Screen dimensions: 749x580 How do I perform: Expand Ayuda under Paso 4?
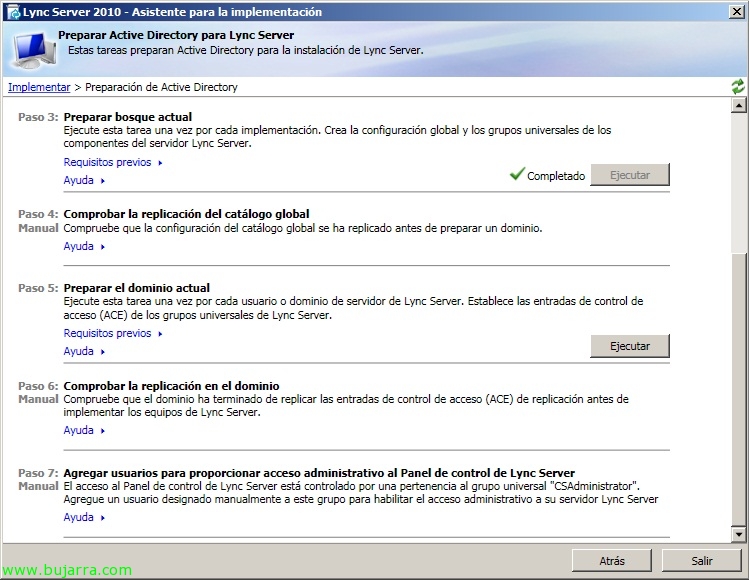(x=84, y=247)
